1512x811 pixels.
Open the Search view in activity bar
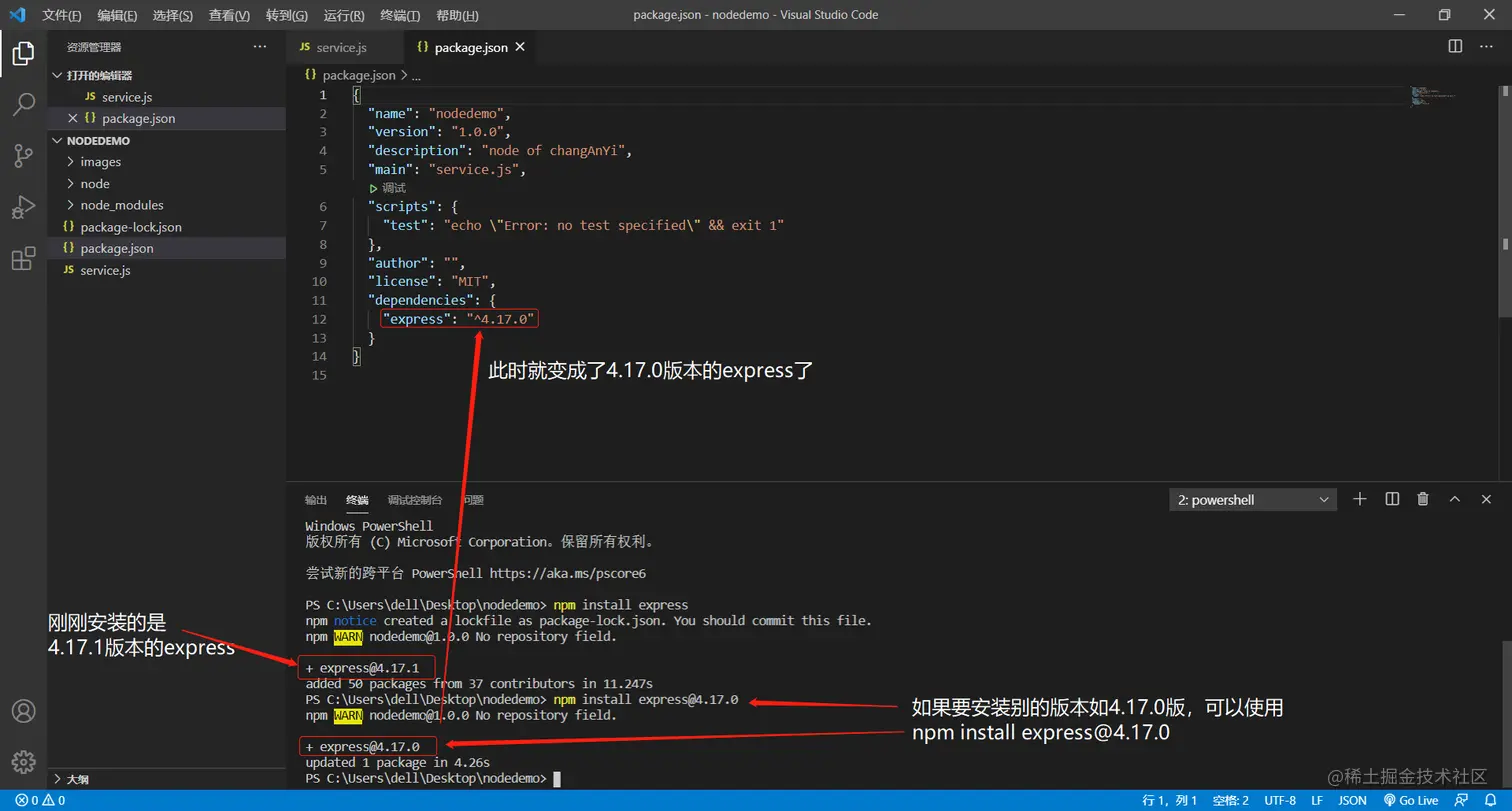coord(23,104)
